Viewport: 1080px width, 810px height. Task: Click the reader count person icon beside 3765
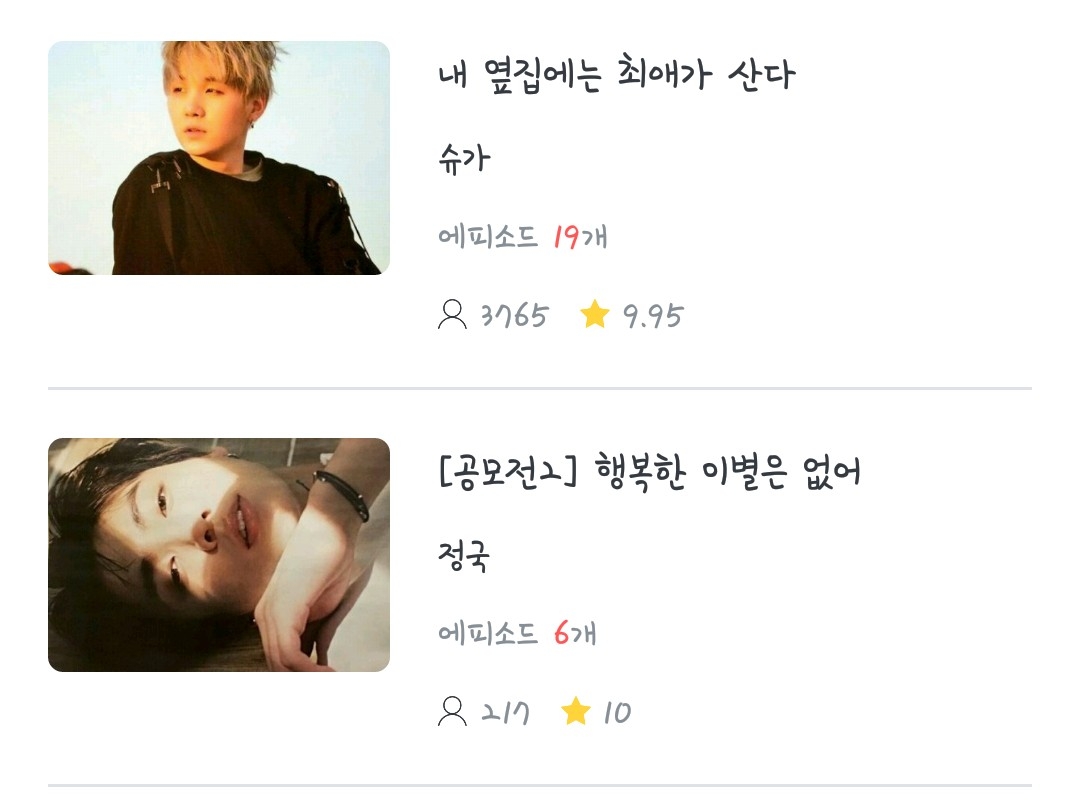[x=452, y=314]
